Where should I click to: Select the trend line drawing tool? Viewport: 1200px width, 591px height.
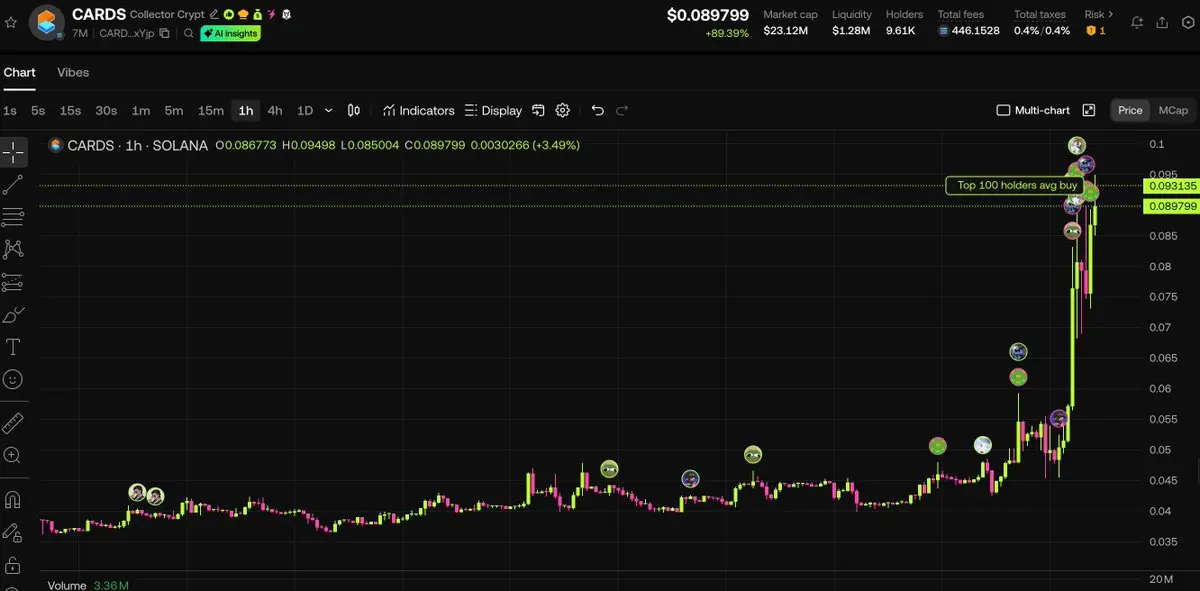pyautogui.click(x=13, y=185)
